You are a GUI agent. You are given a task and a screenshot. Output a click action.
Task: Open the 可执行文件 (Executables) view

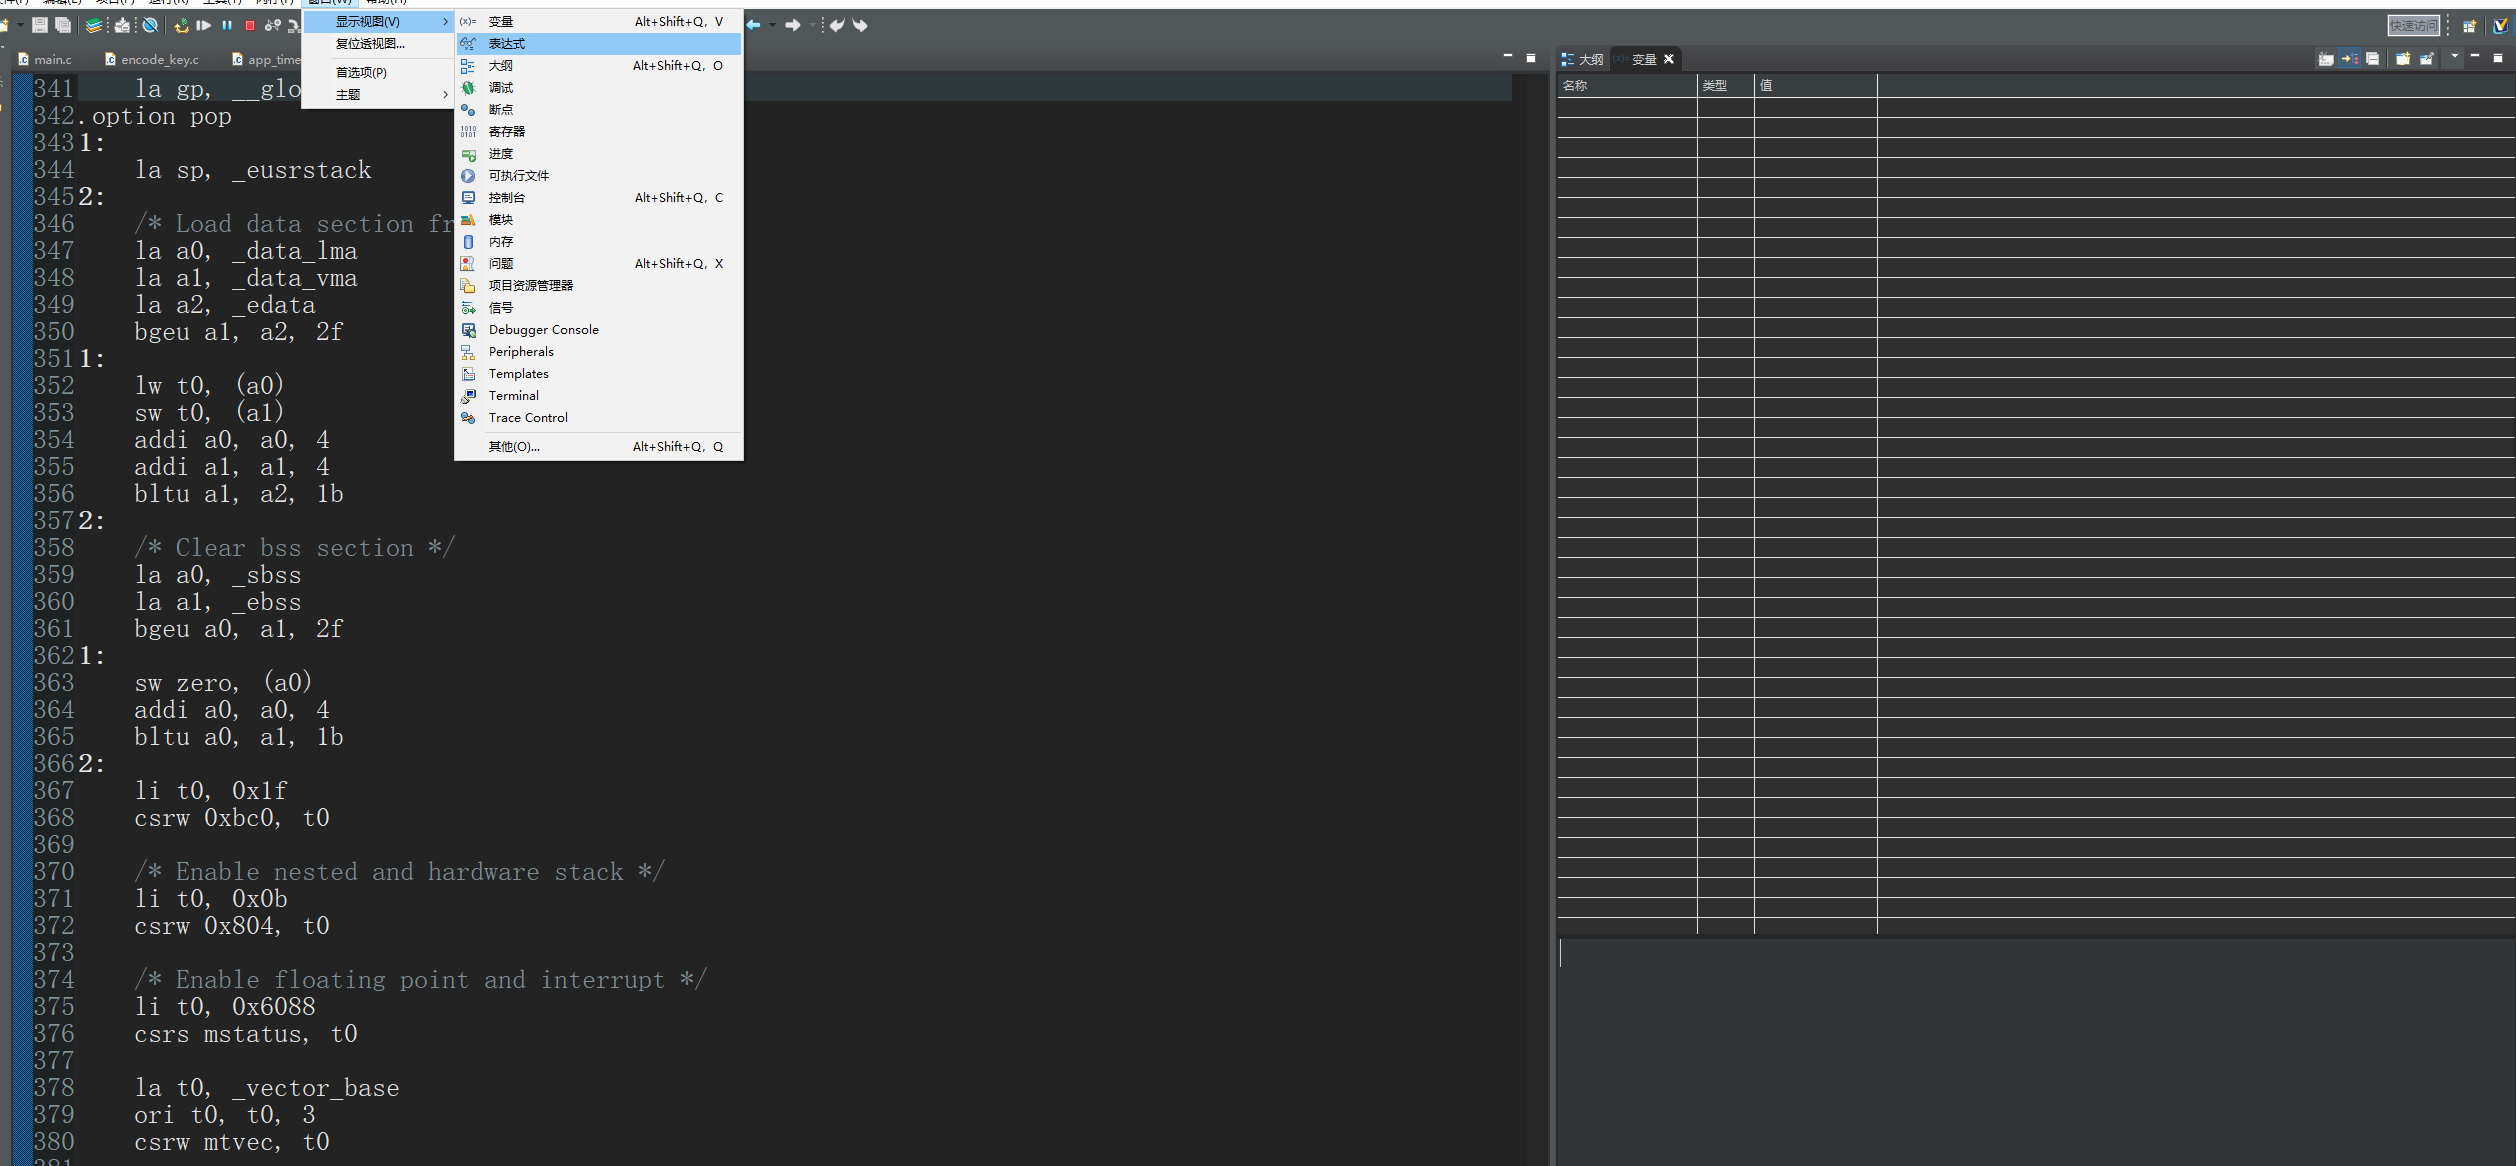pyautogui.click(x=599, y=175)
